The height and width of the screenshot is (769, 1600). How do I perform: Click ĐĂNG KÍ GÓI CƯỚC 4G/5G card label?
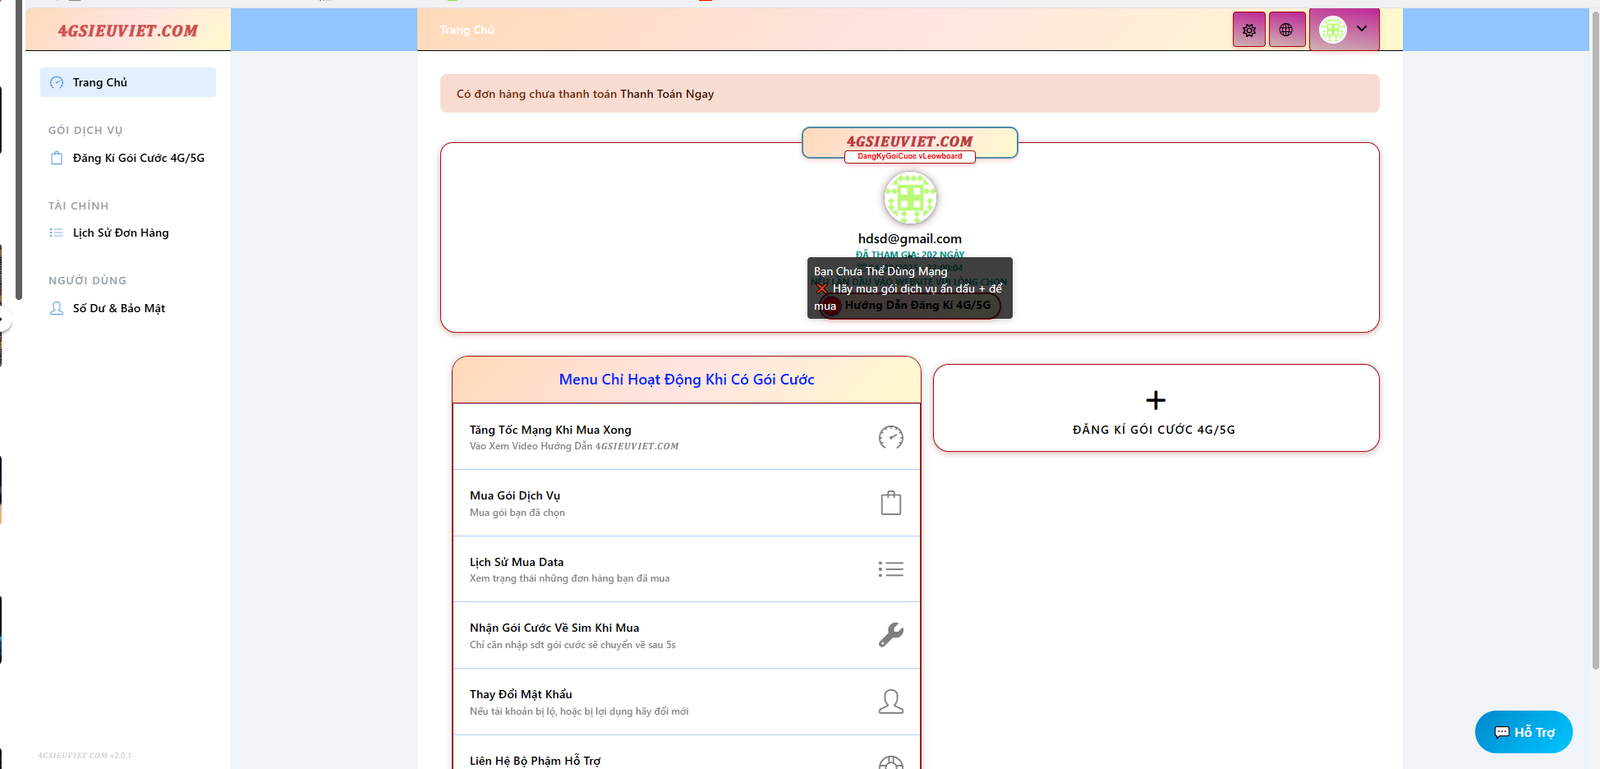[1154, 430]
